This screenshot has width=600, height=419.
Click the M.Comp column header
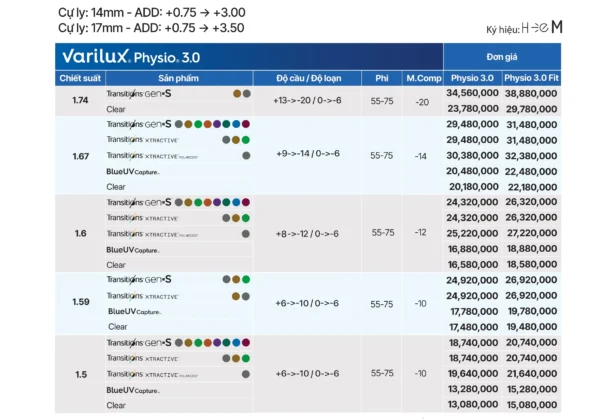point(424,78)
